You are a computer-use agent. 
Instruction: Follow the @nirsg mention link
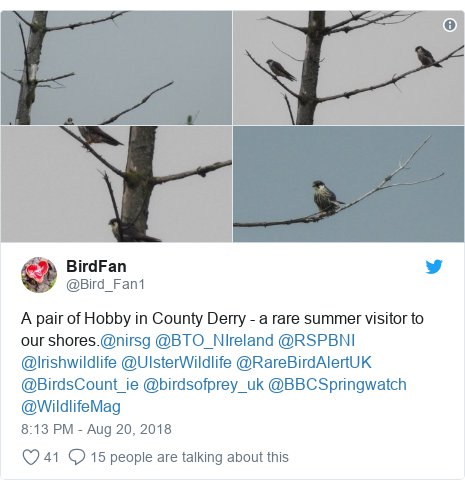[x=125, y=341]
